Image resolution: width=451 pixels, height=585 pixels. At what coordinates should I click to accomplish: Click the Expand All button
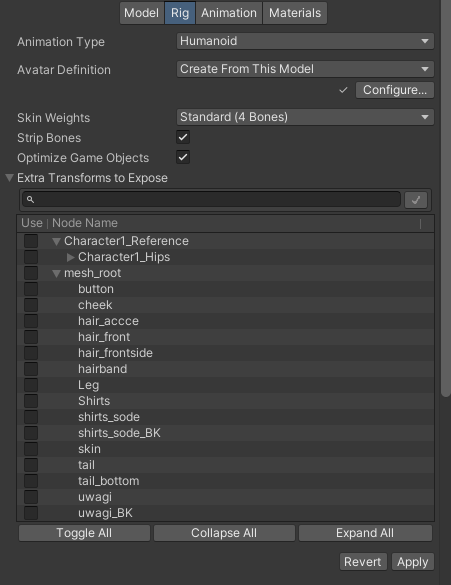pyautogui.click(x=365, y=533)
